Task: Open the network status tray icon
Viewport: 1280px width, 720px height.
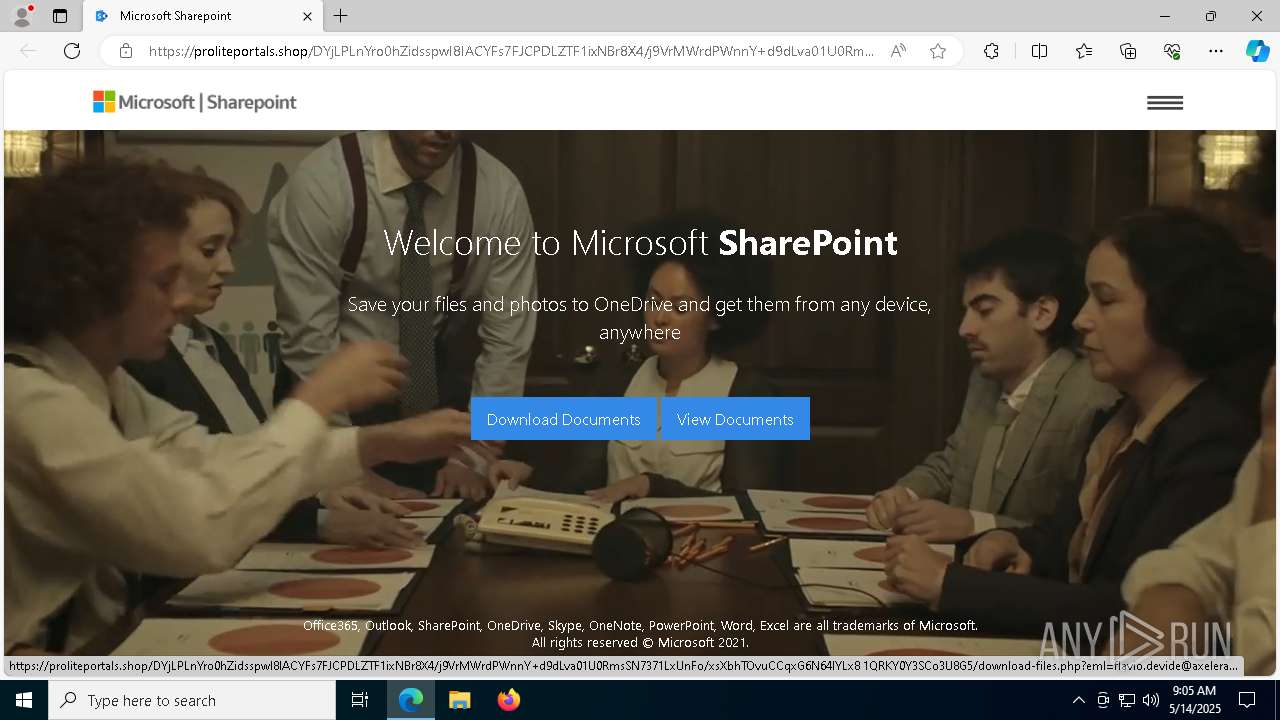Action: [1127, 700]
